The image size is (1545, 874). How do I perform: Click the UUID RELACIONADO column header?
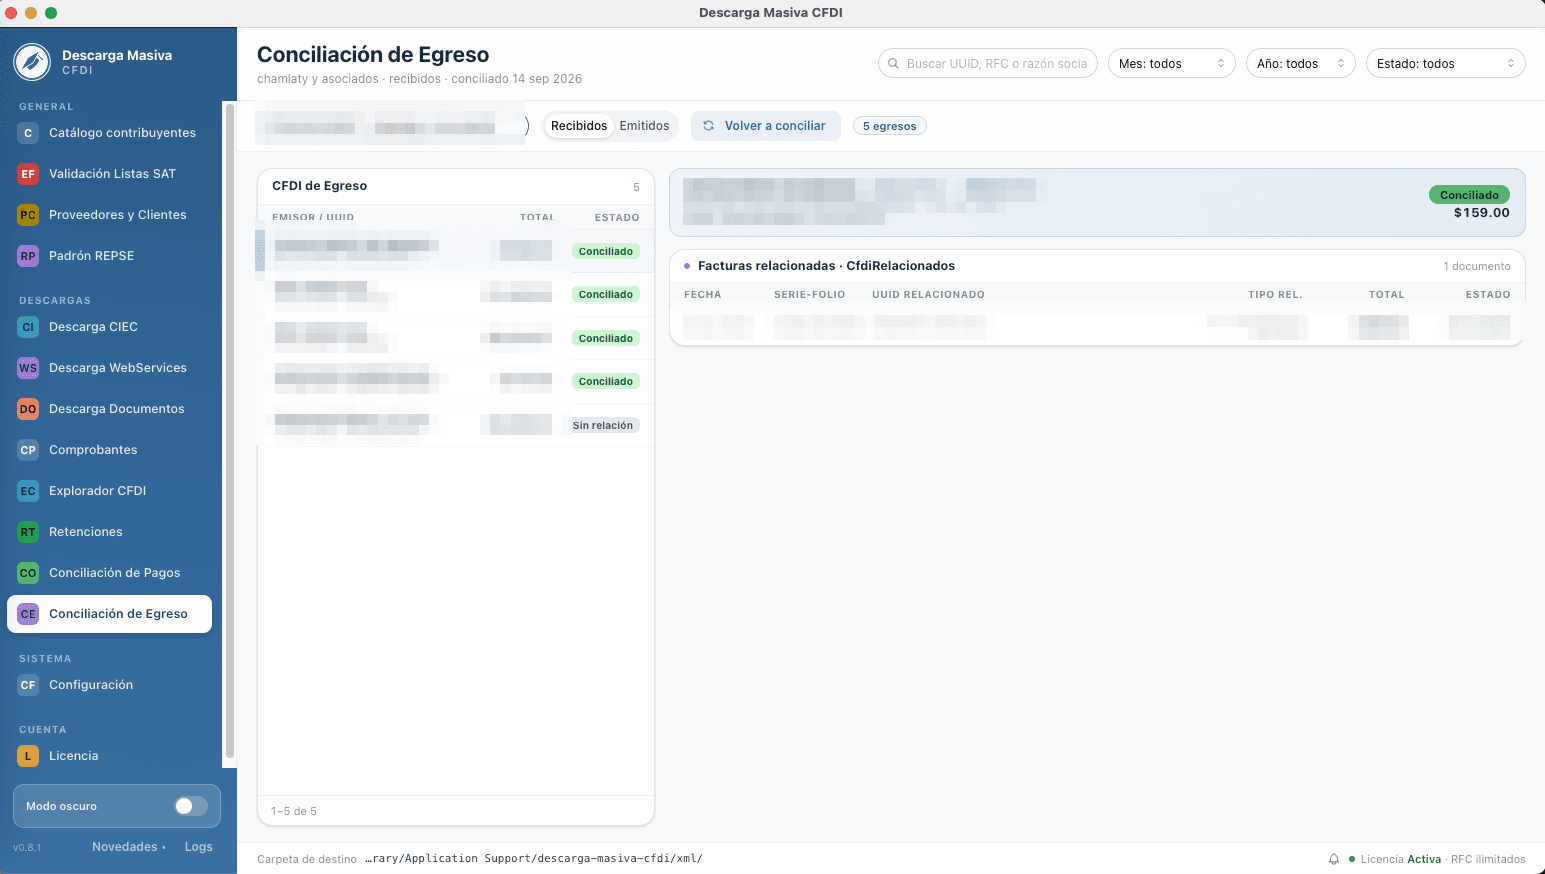[x=928, y=295]
